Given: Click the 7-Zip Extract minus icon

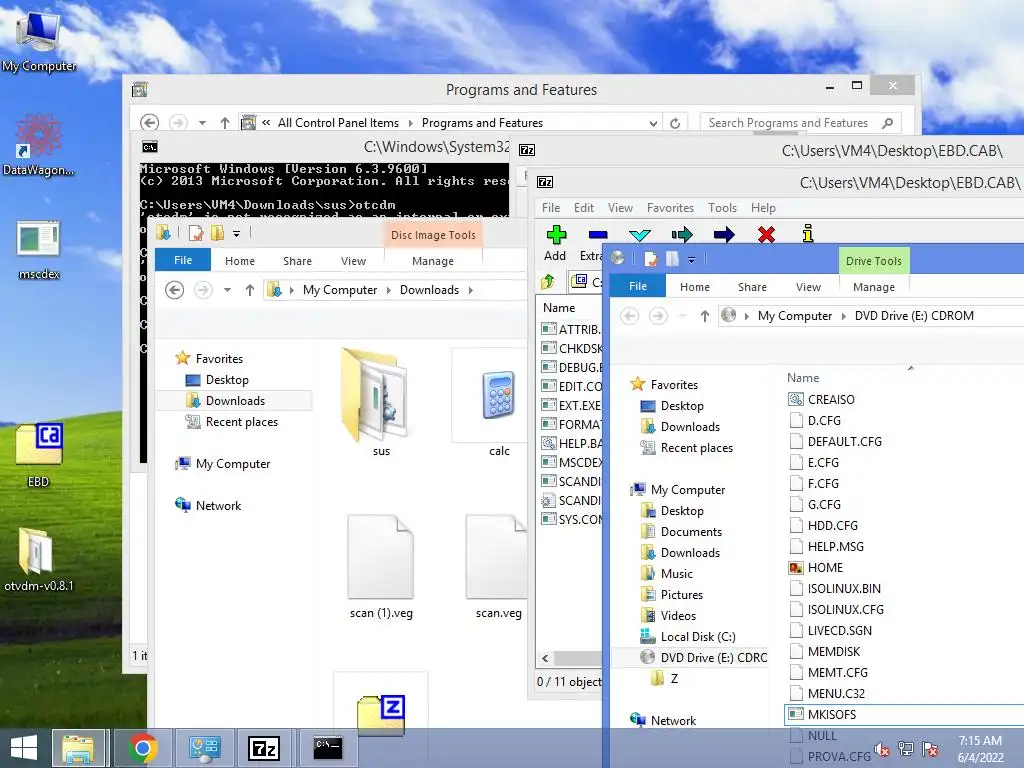Looking at the screenshot, I should click(x=598, y=234).
